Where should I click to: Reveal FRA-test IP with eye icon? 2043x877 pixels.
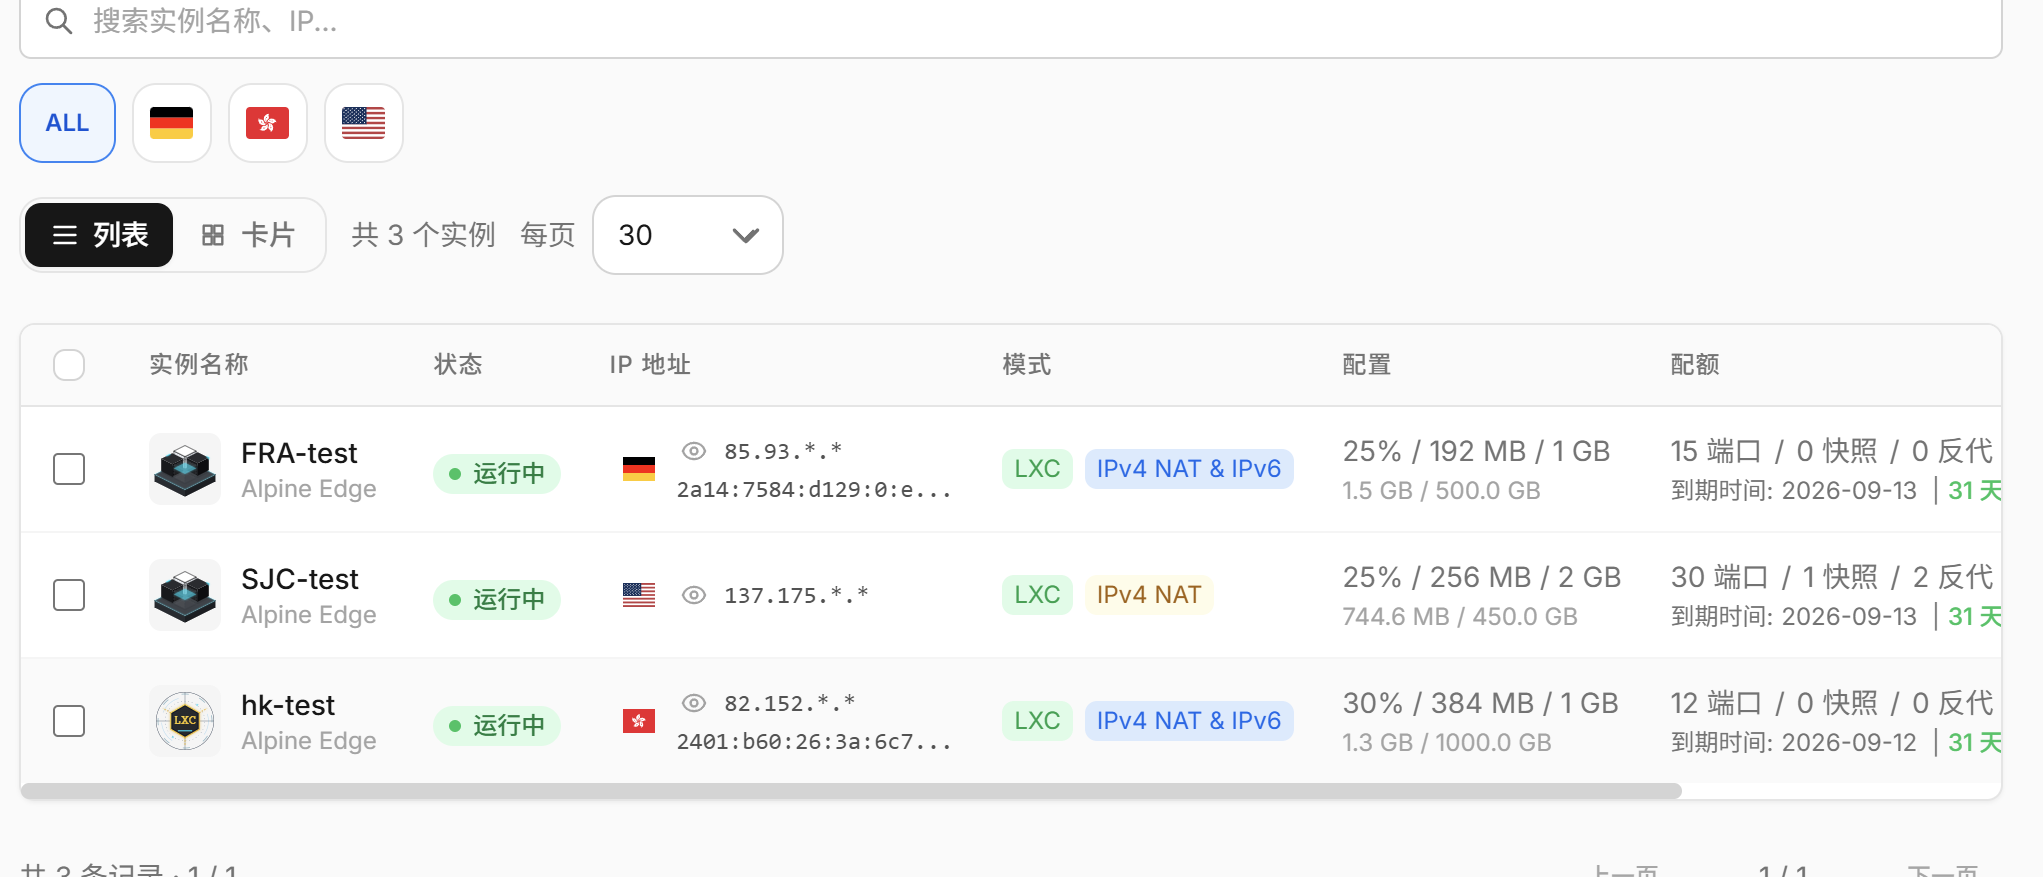(x=694, y=451)
